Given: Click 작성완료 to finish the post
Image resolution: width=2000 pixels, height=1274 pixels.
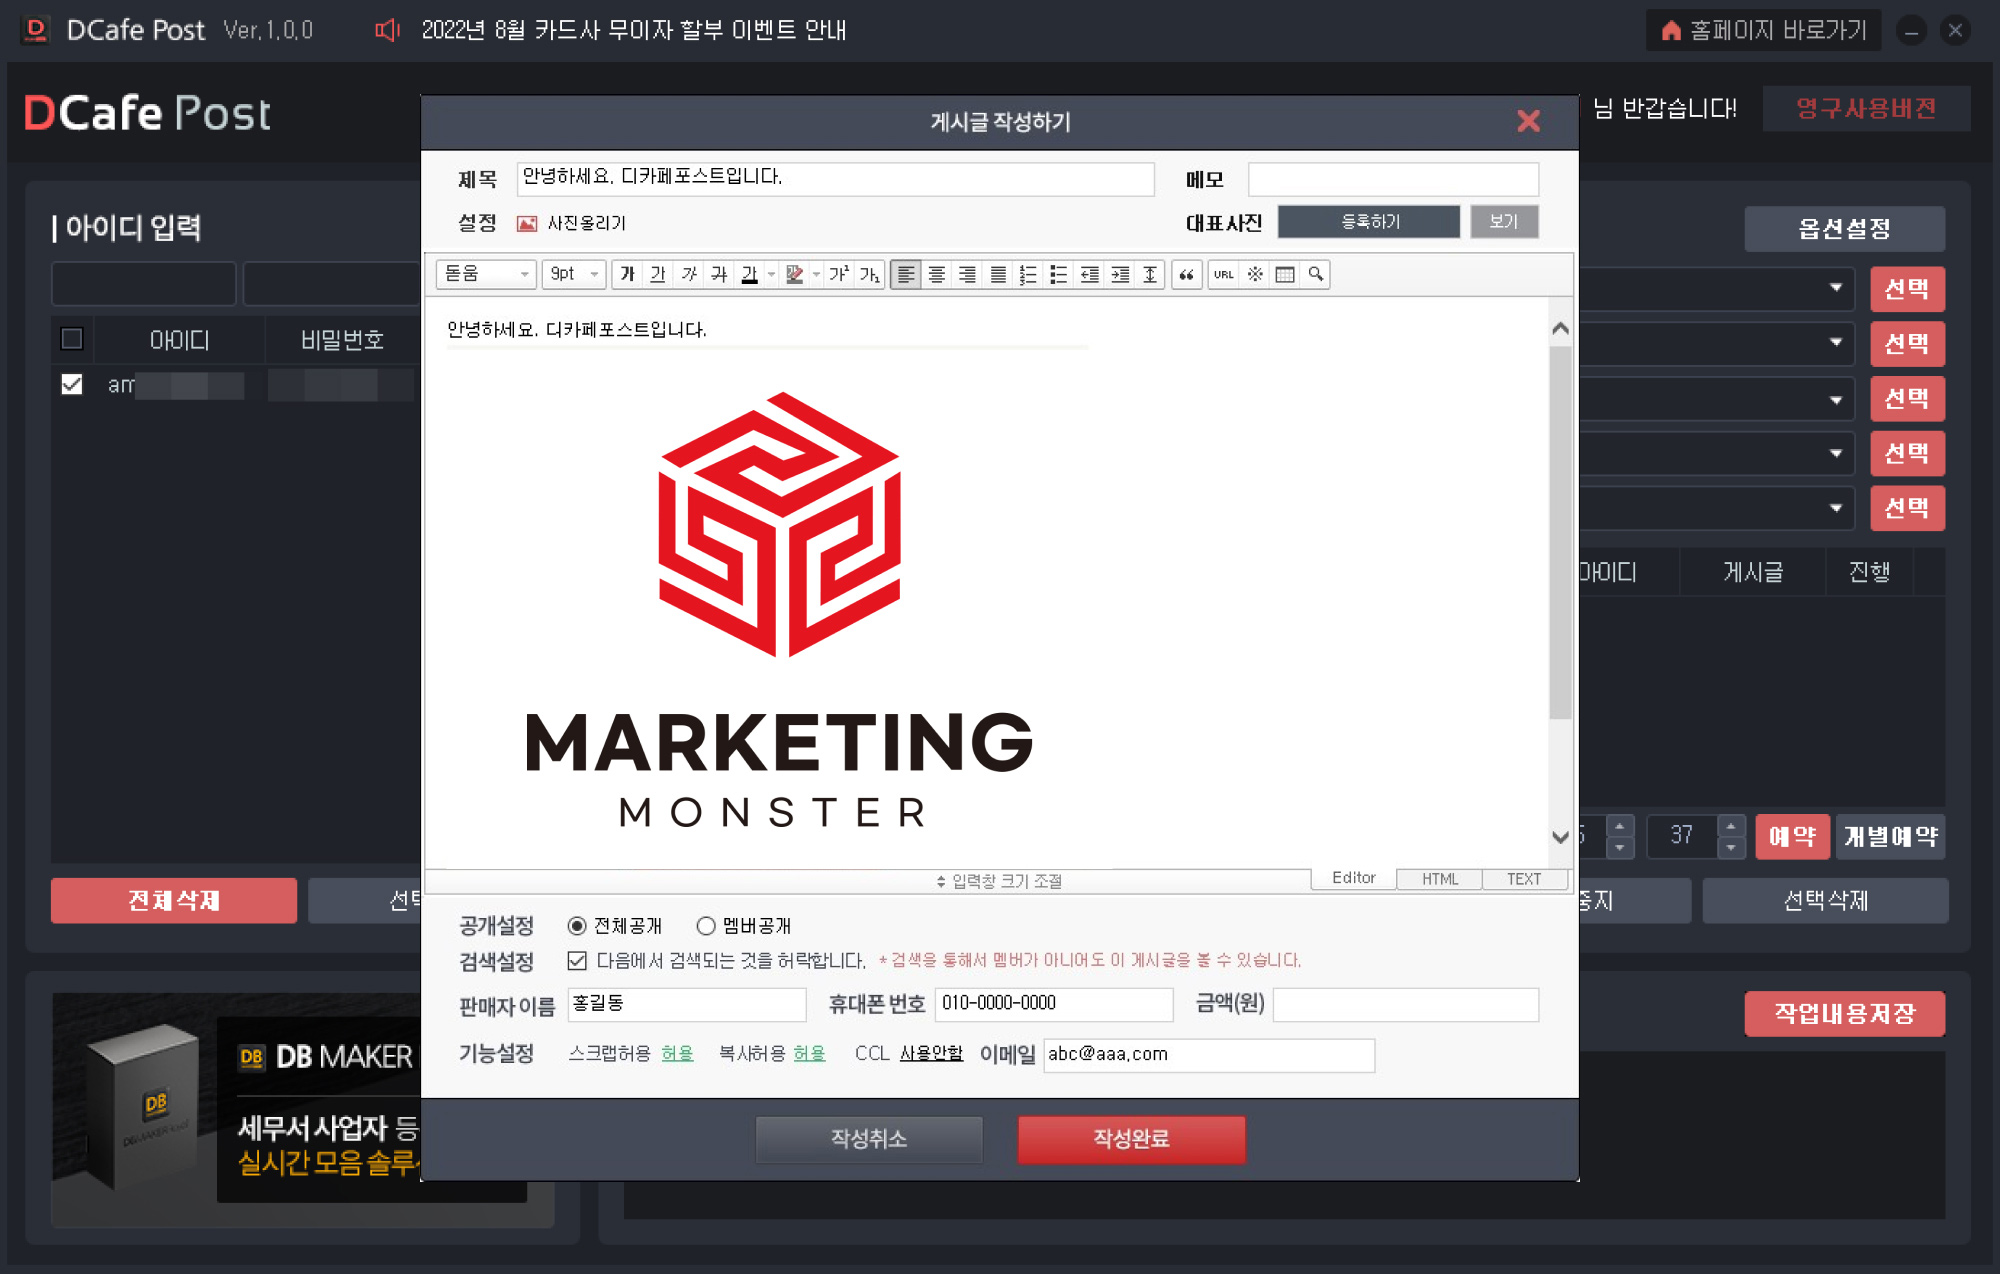Looking at the screenshot, I should pyautogui.click(x=1131, y=1139).
